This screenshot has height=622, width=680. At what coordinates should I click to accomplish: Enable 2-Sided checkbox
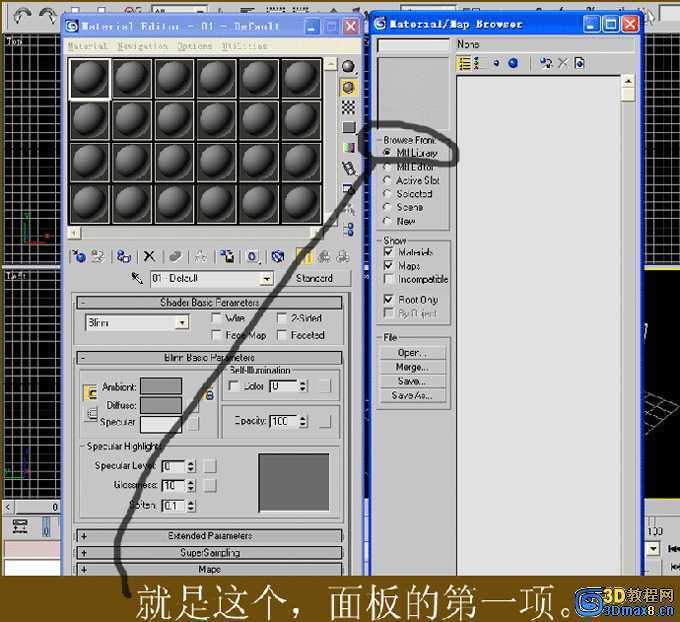[281, 318]
